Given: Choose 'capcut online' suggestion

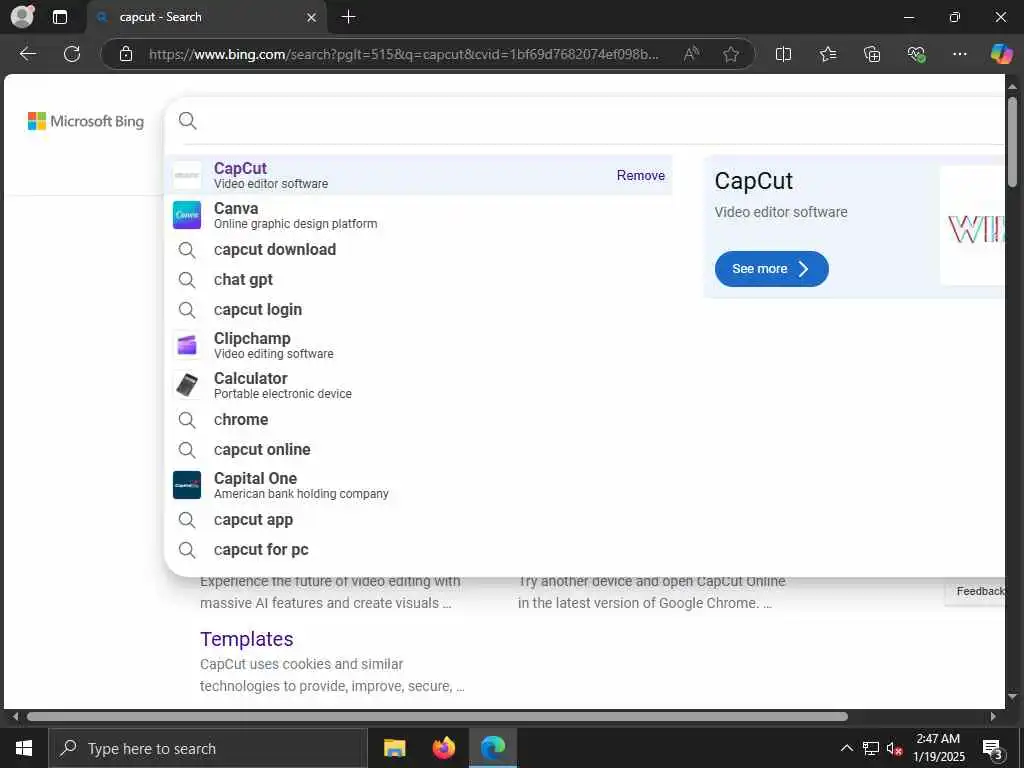Looking at the screenshot, I should pos(418,449).
